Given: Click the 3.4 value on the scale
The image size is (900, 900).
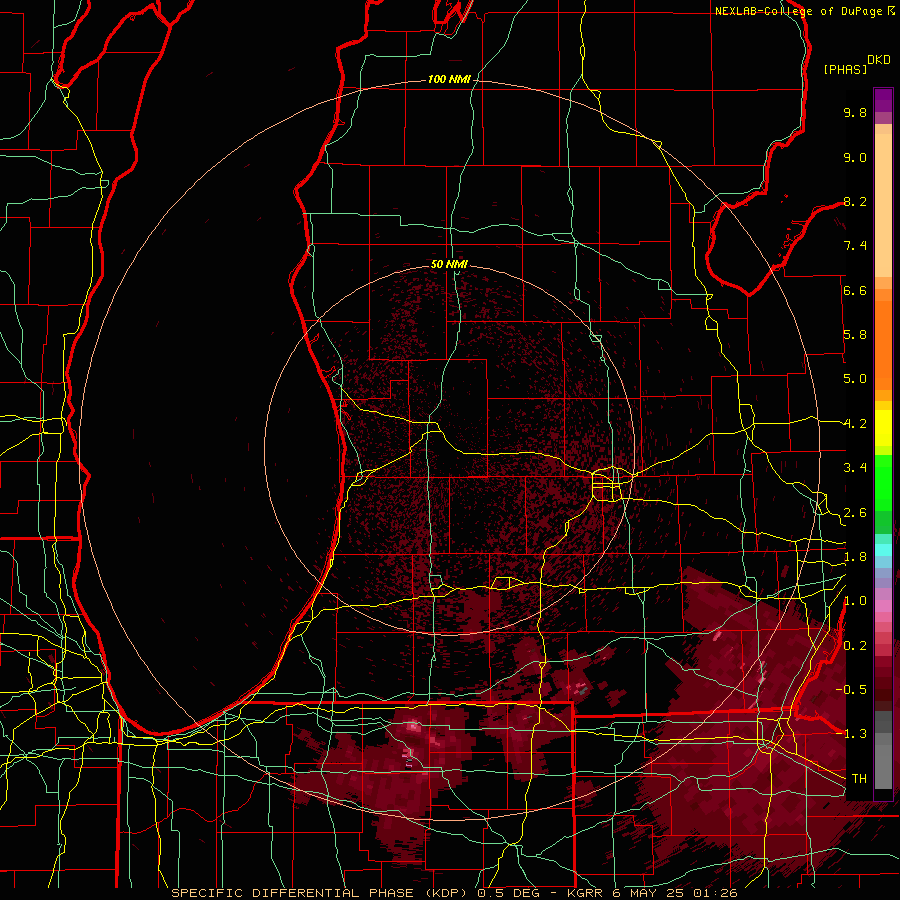Looking at the screenshot, I should coord(855,468).
